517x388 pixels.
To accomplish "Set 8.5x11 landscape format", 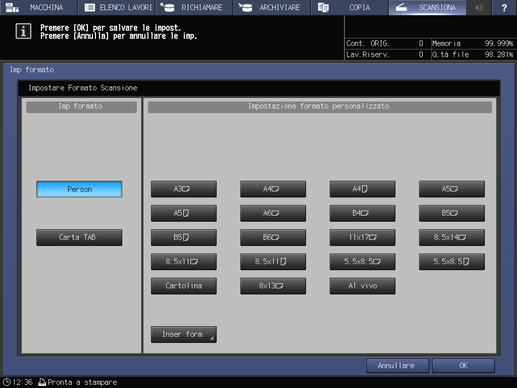I will pyautogui.click(x=184, y=262).
